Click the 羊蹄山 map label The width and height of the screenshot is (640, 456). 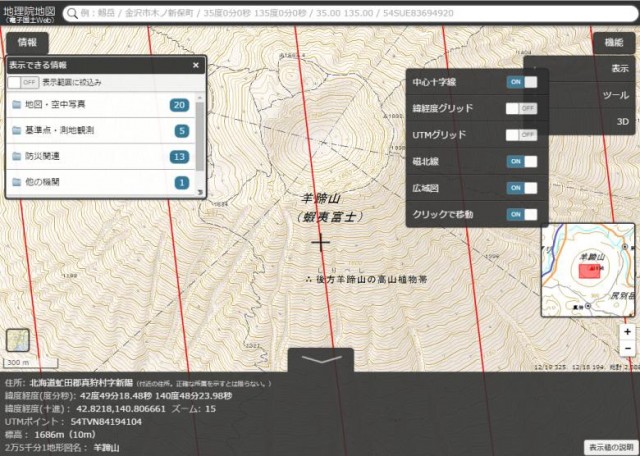tap(320, 199)
